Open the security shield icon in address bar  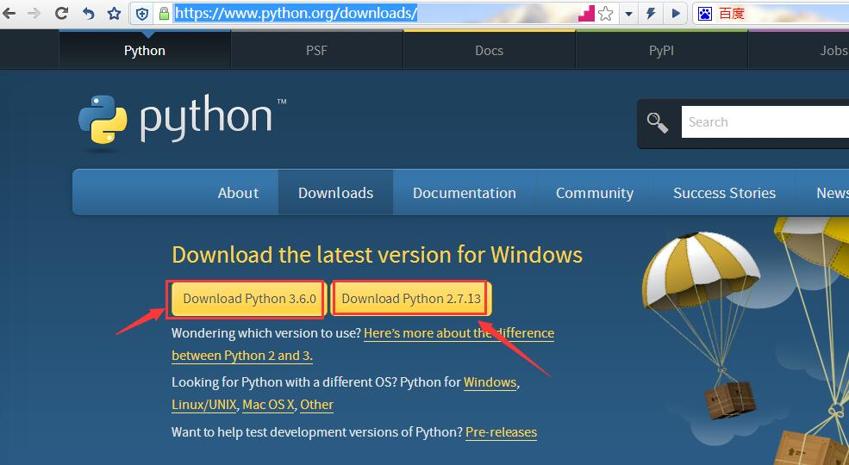[x=142, y=14]
